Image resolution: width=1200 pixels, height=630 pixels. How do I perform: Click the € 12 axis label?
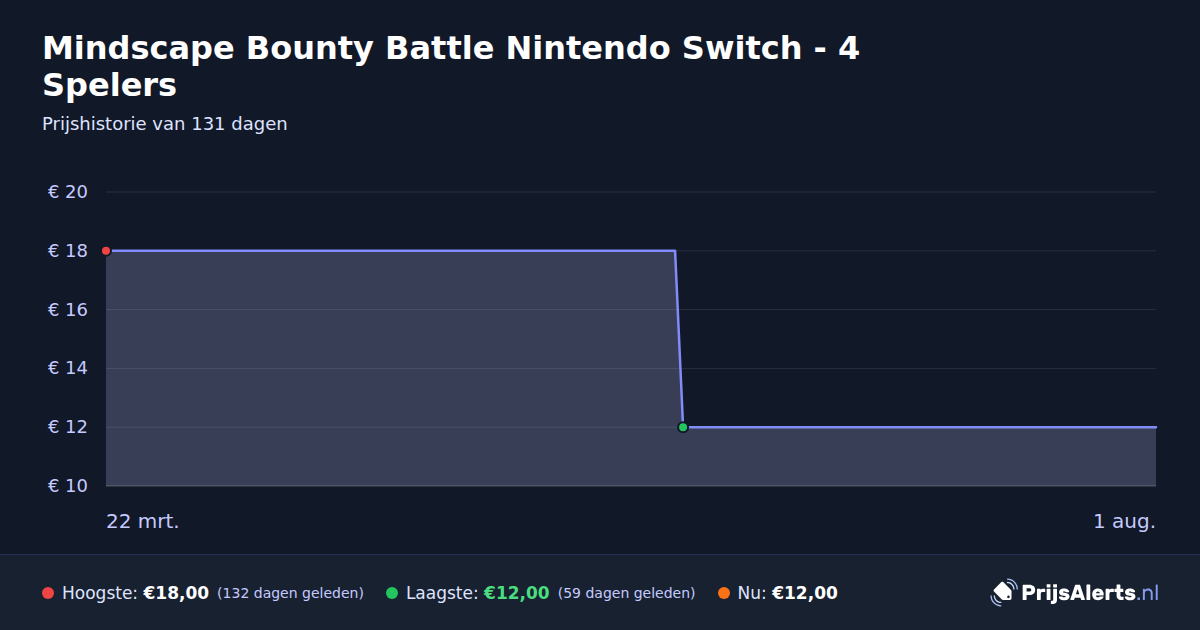68,427
